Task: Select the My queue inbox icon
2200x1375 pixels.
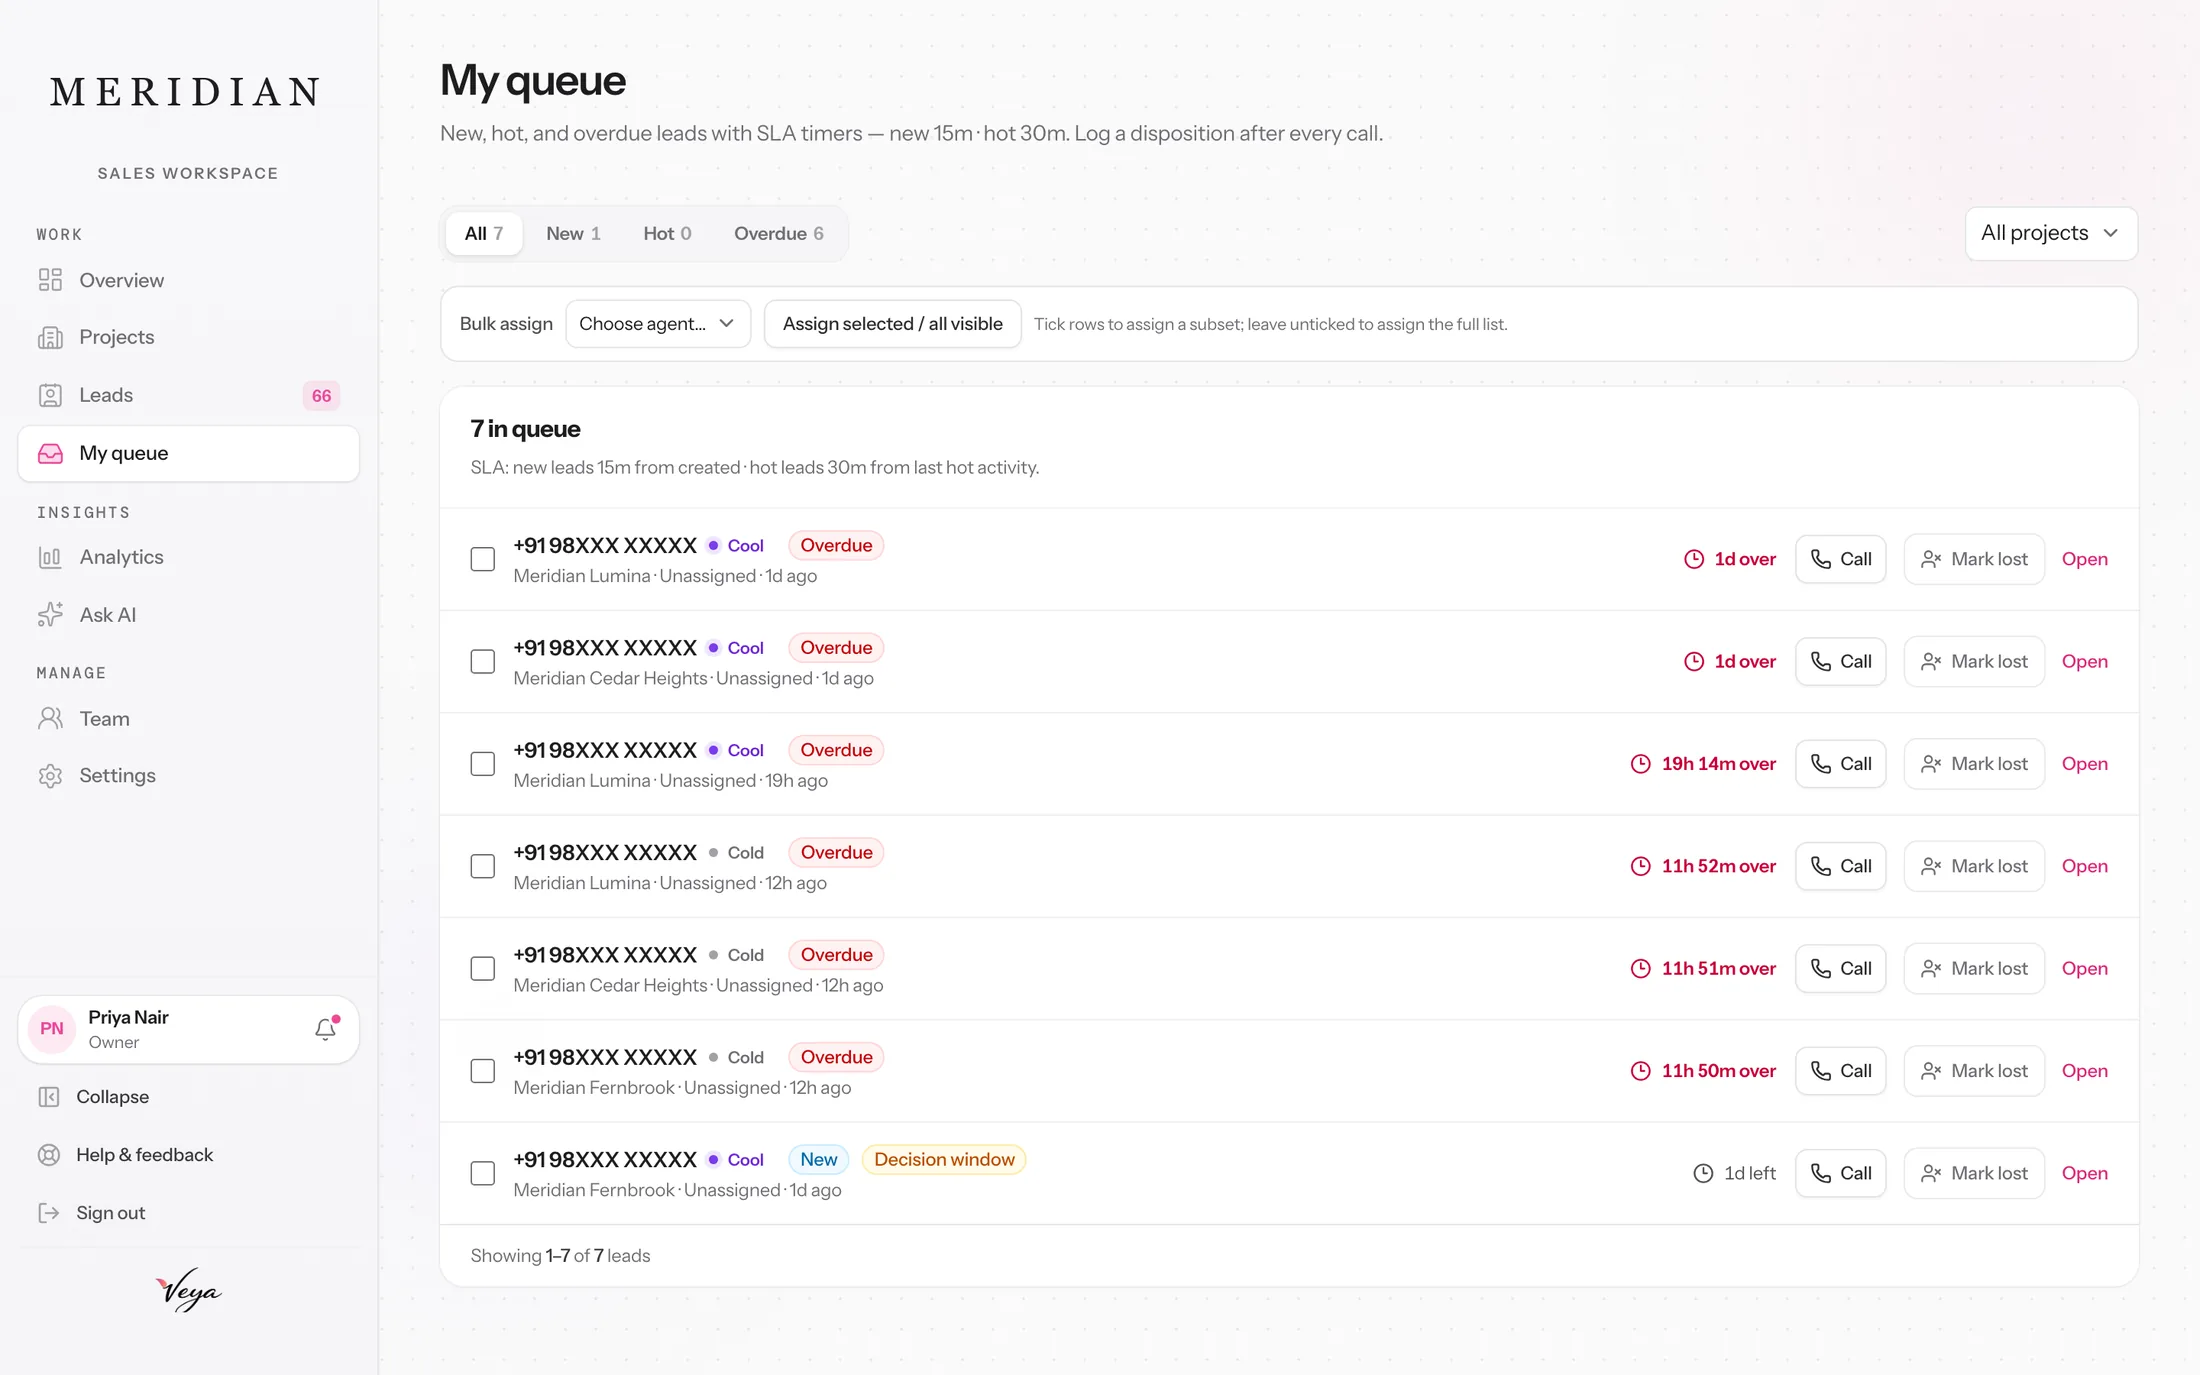Action: (50, 453)
